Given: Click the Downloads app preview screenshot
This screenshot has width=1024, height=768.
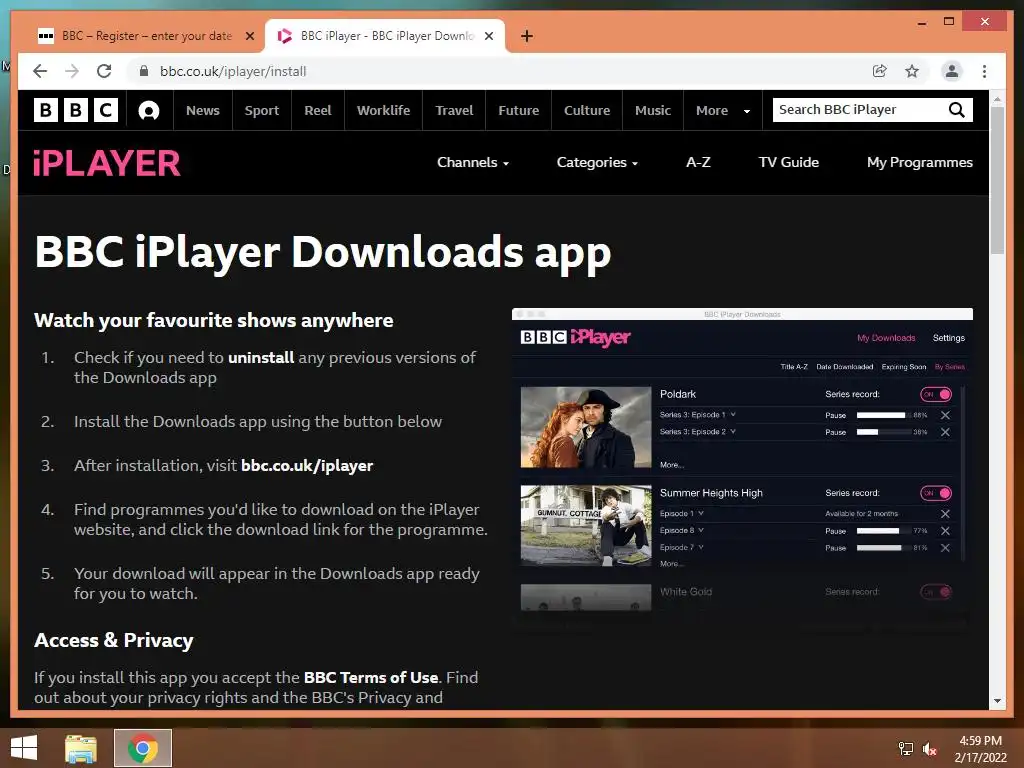Looking at the screenshot, I should click(742, 460).
